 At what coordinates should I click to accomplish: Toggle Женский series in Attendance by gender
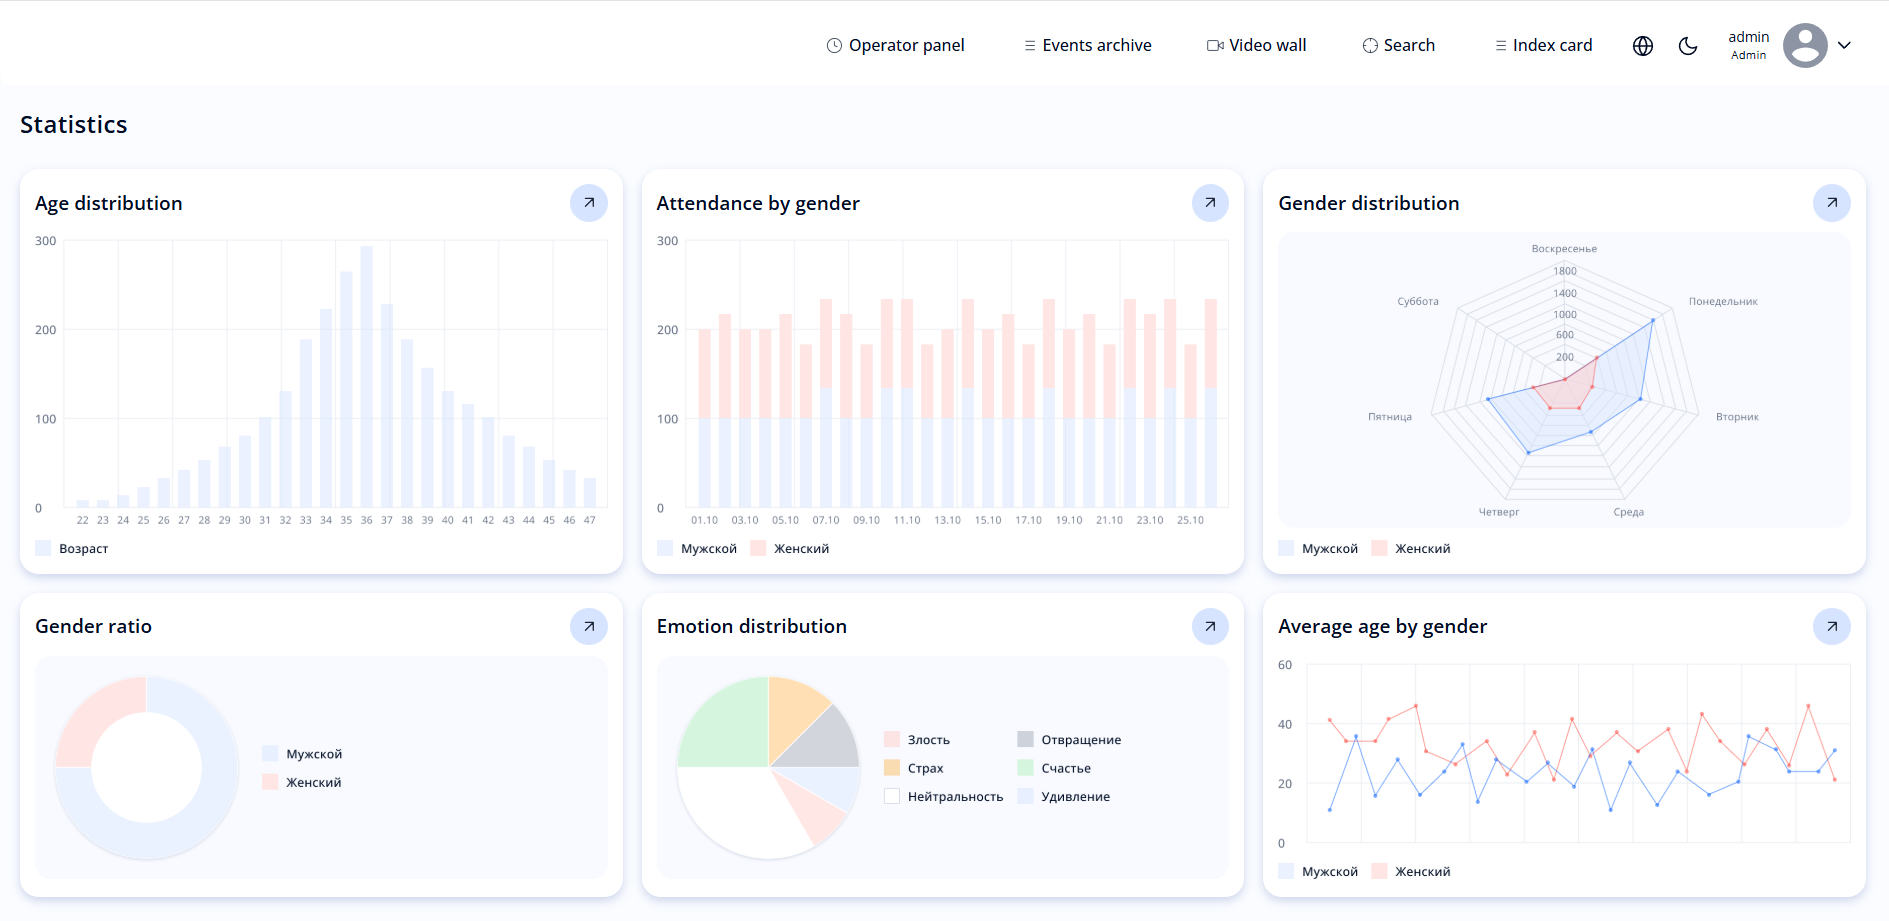pyautogui.click(x=790, y=549)
